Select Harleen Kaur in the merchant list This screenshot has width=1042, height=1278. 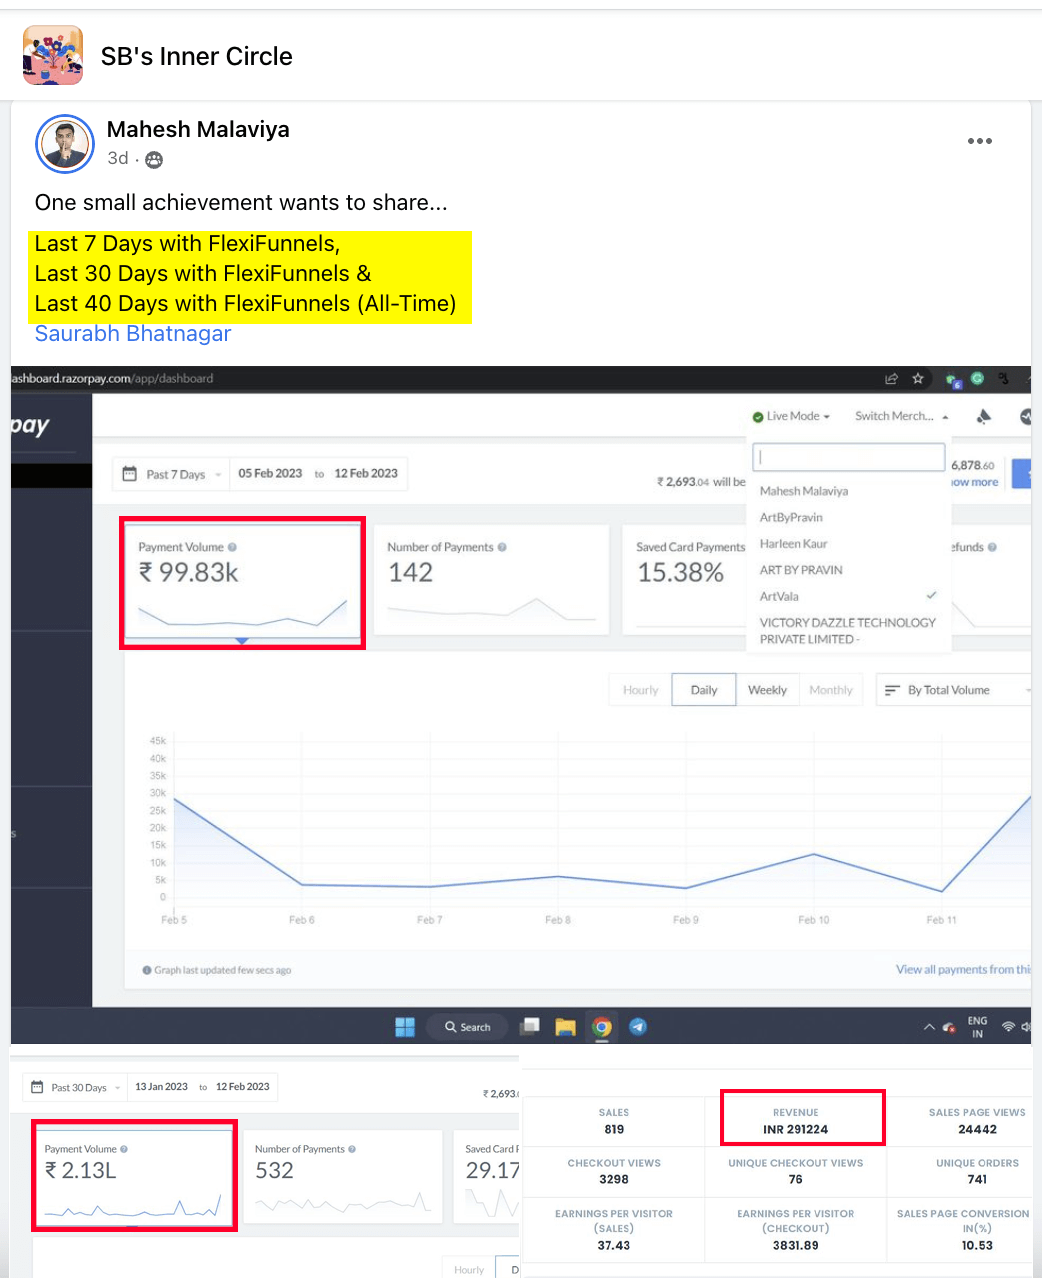tap(794, 544)
